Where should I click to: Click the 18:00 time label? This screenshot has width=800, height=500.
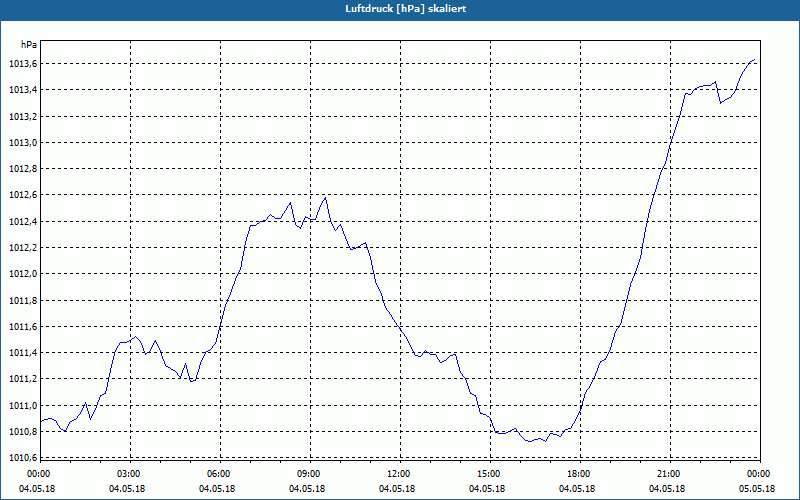pos(580,474)
